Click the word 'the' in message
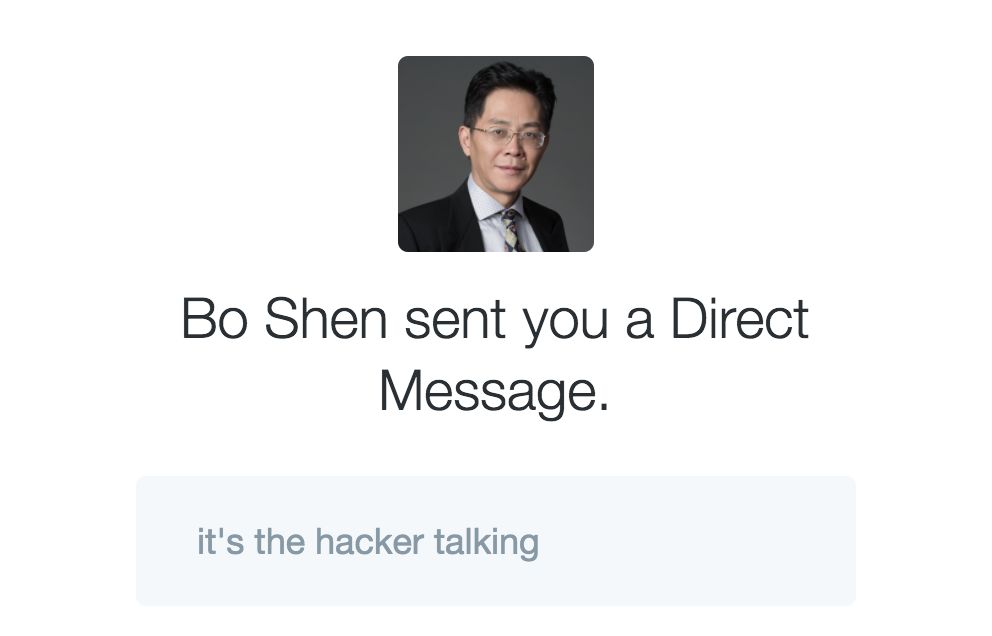This screenshot has width=992, height=636. pos(280,542)
